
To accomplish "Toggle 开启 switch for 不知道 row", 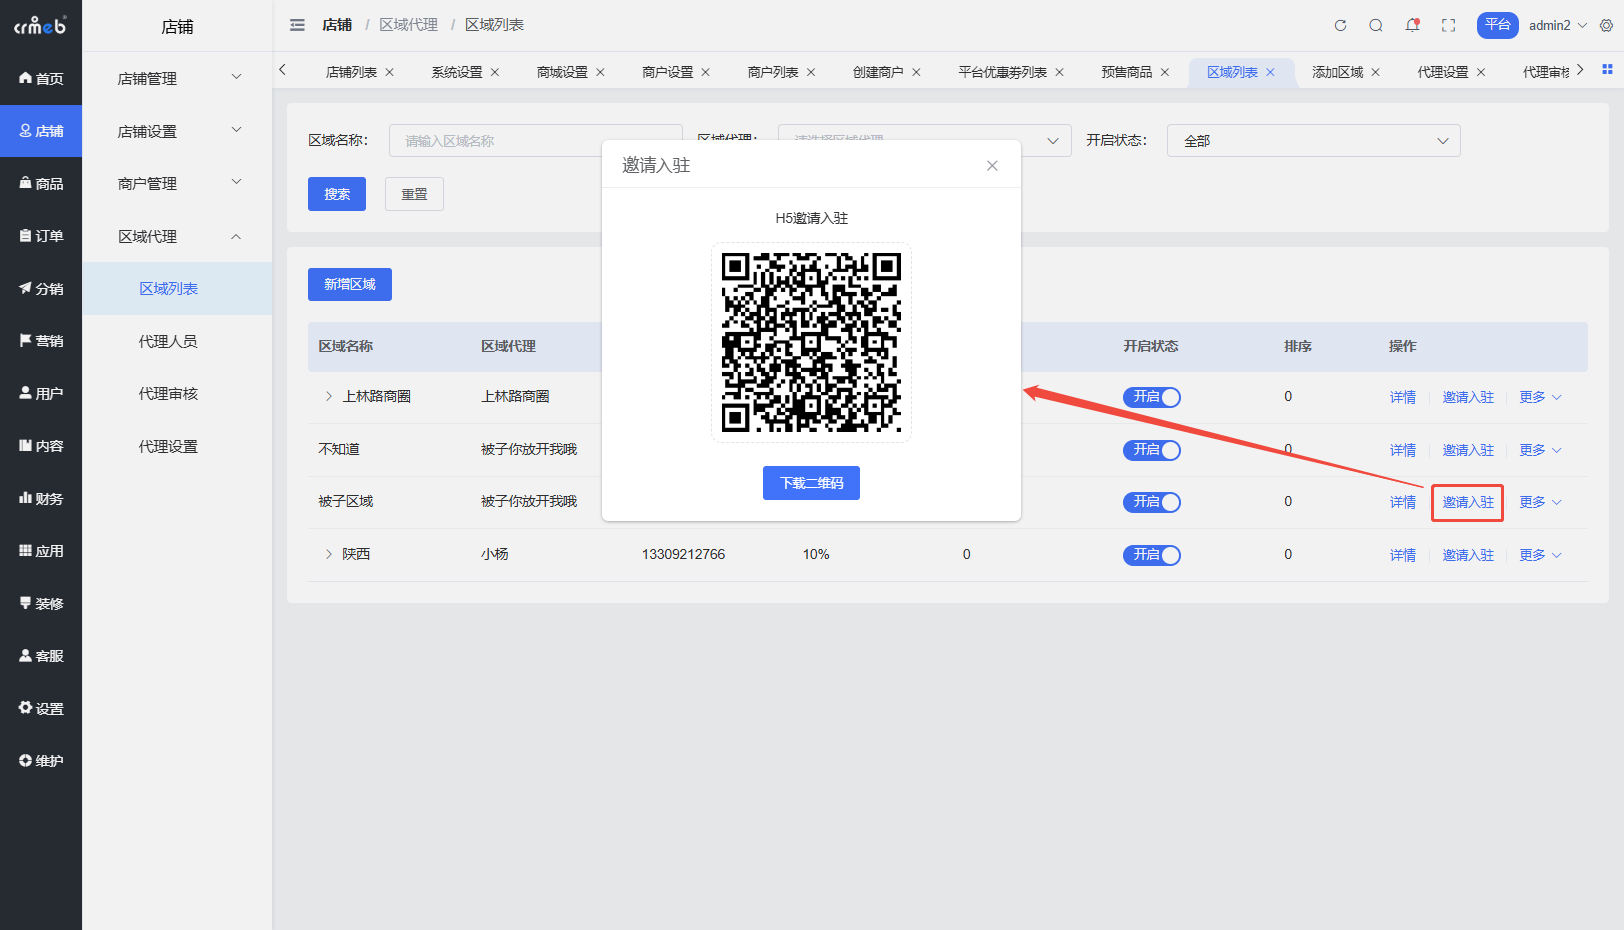I will tap(1152, 450).
